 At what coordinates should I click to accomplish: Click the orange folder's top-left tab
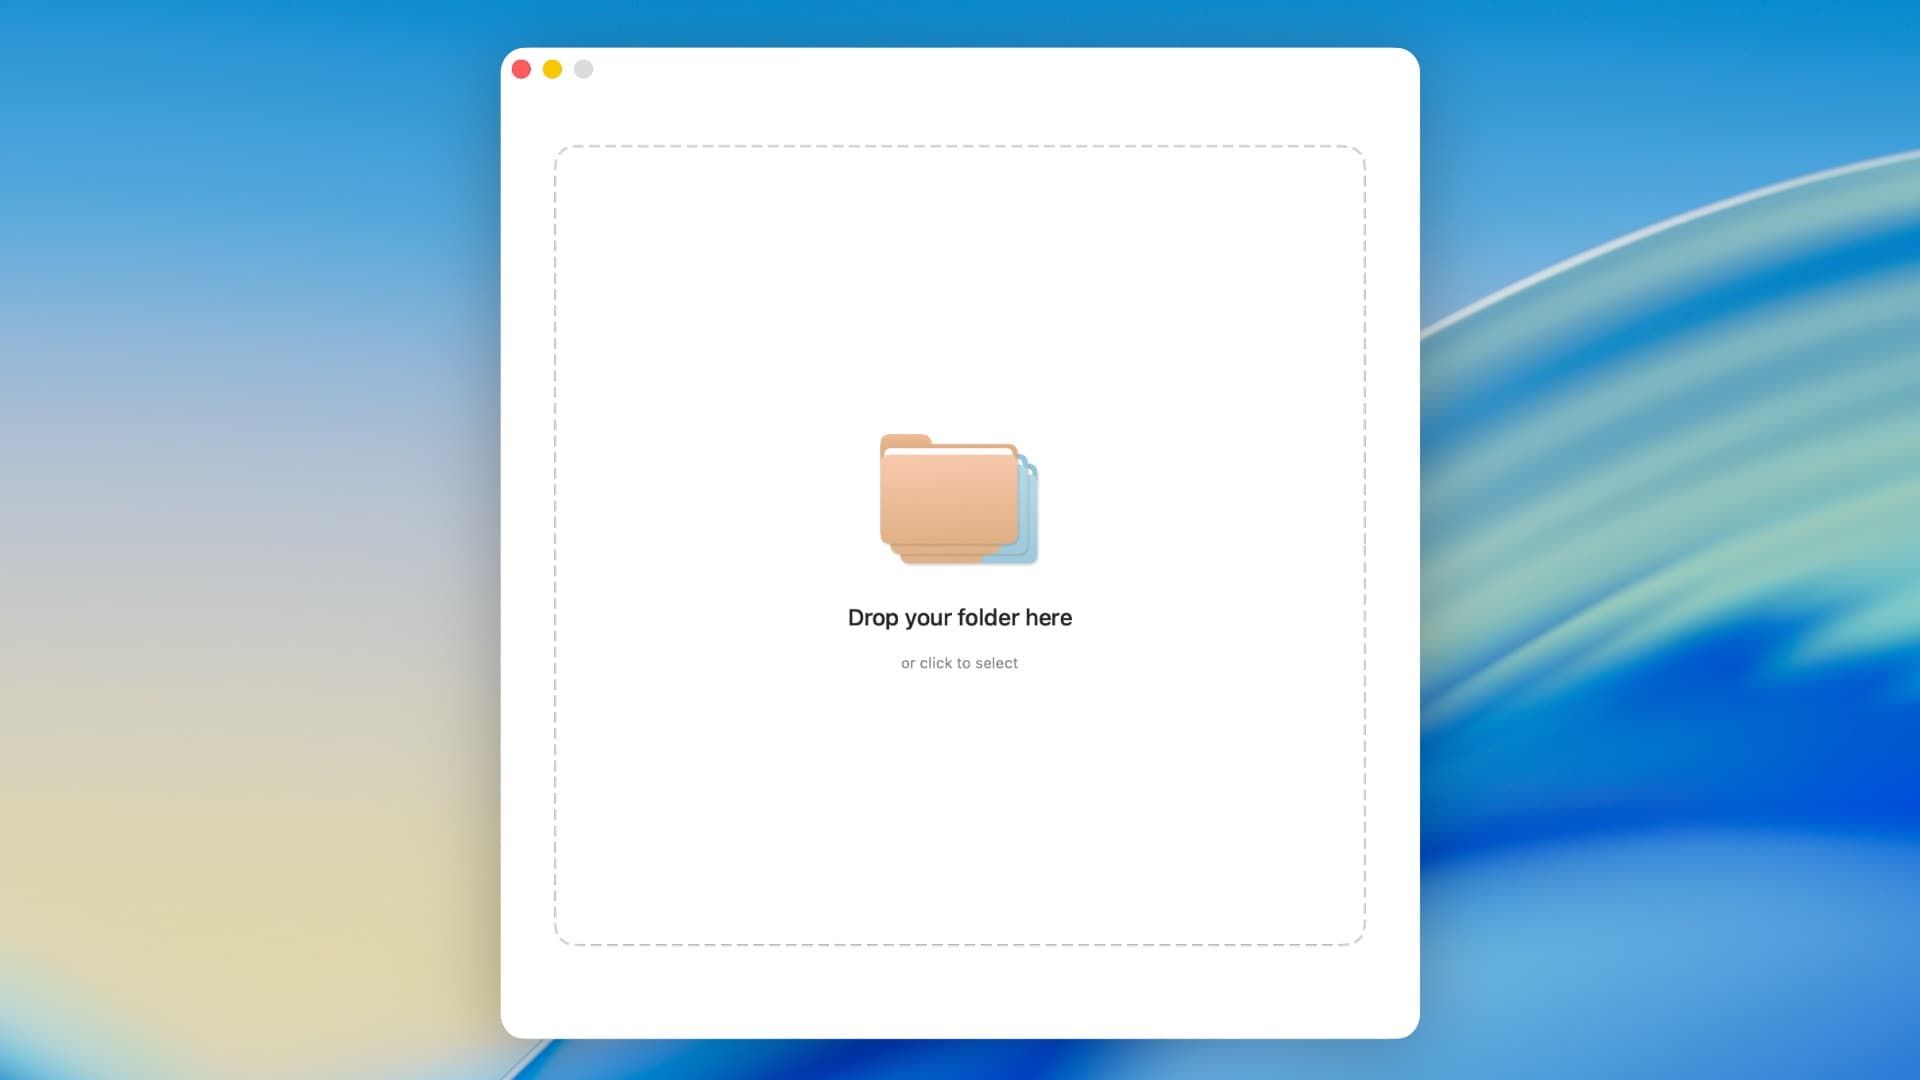pos(904,441)
